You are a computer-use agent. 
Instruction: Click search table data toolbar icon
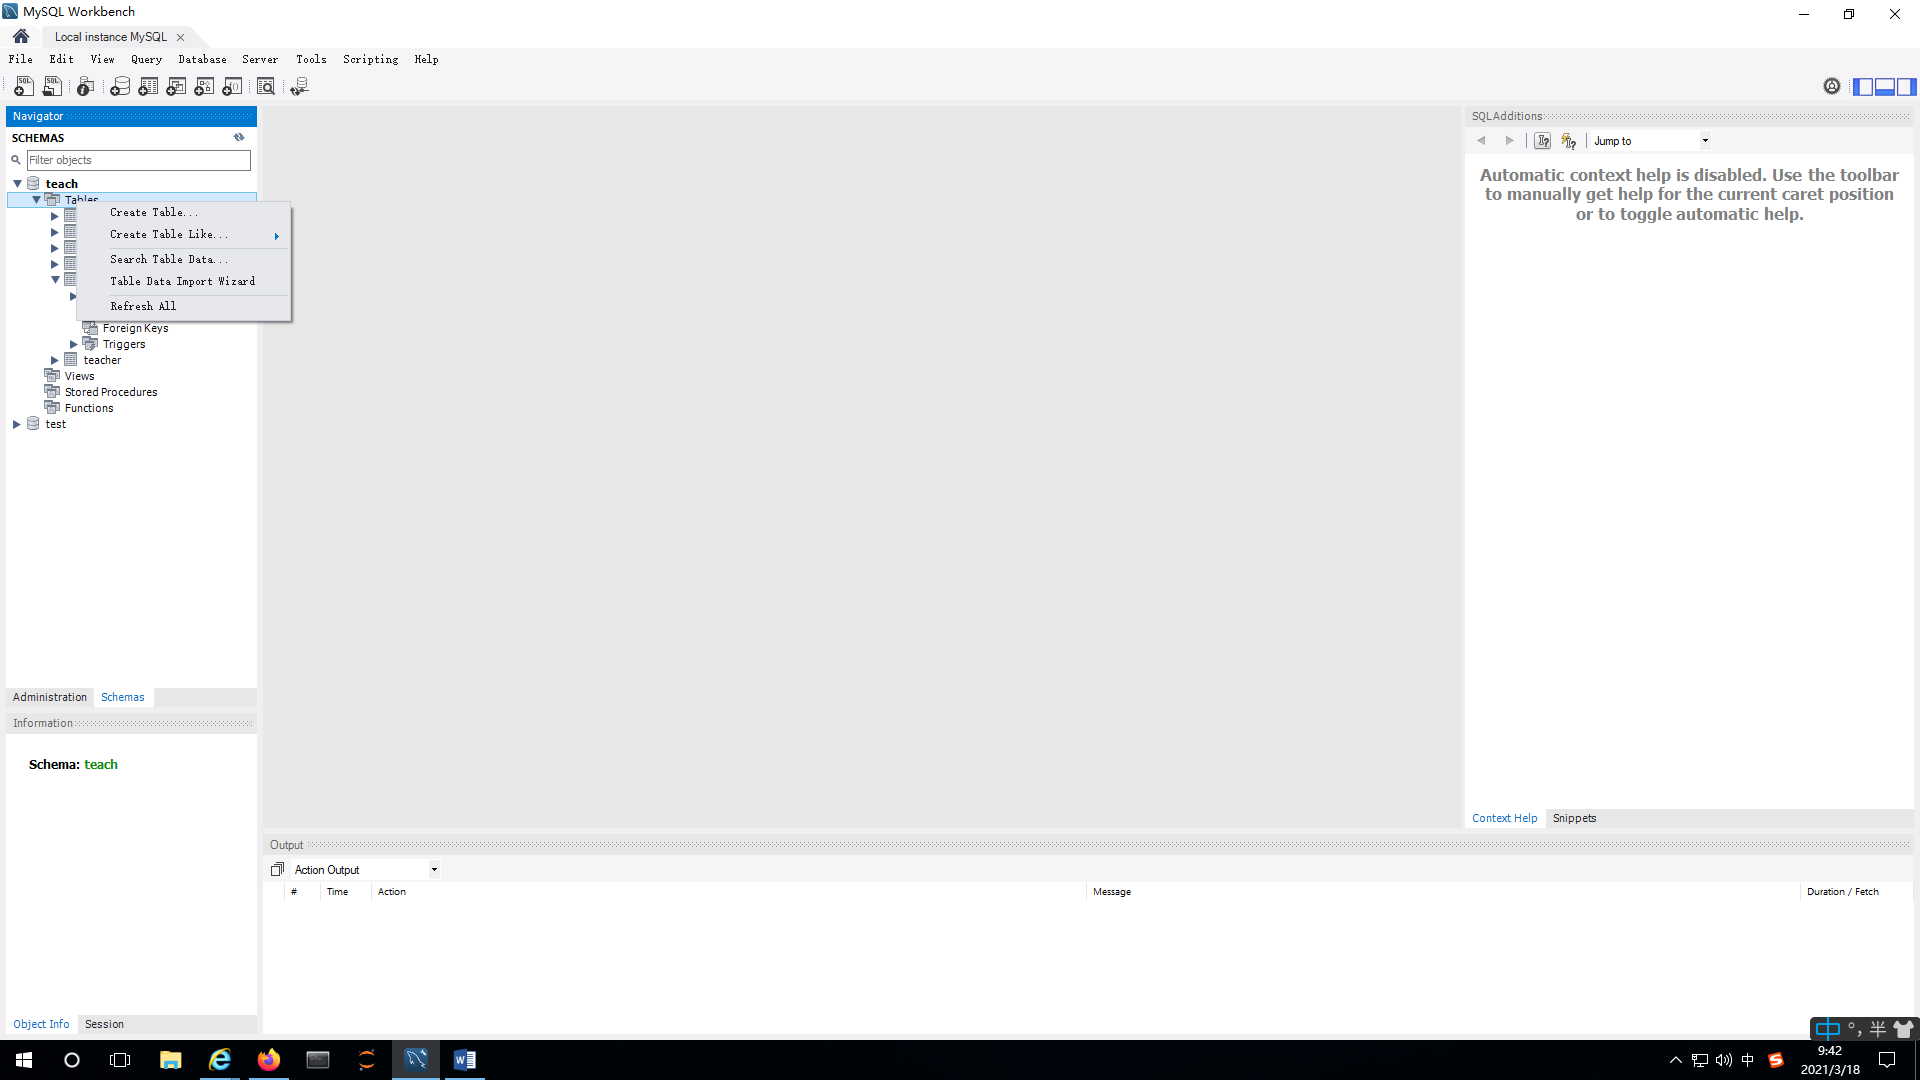(x=266, y=87)
